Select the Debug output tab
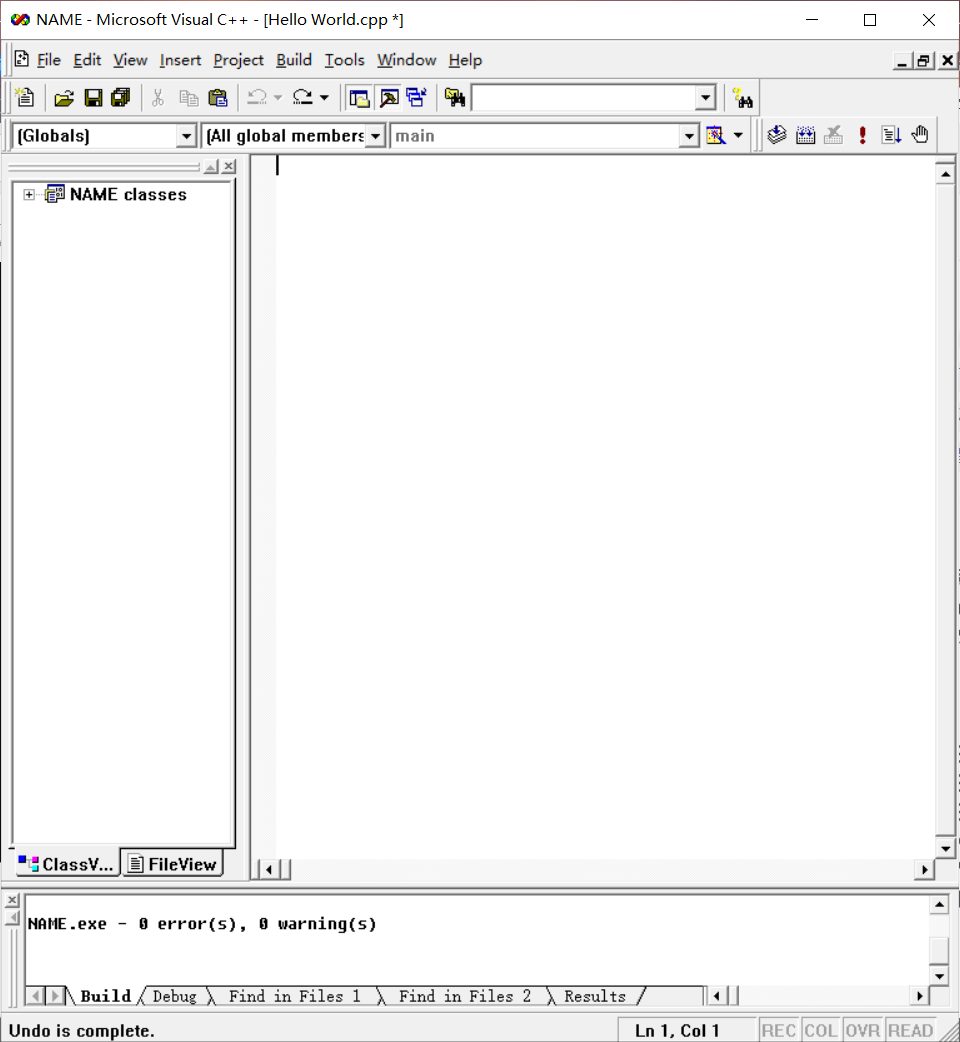This screenshot has height=1042, width=960. 175,996
